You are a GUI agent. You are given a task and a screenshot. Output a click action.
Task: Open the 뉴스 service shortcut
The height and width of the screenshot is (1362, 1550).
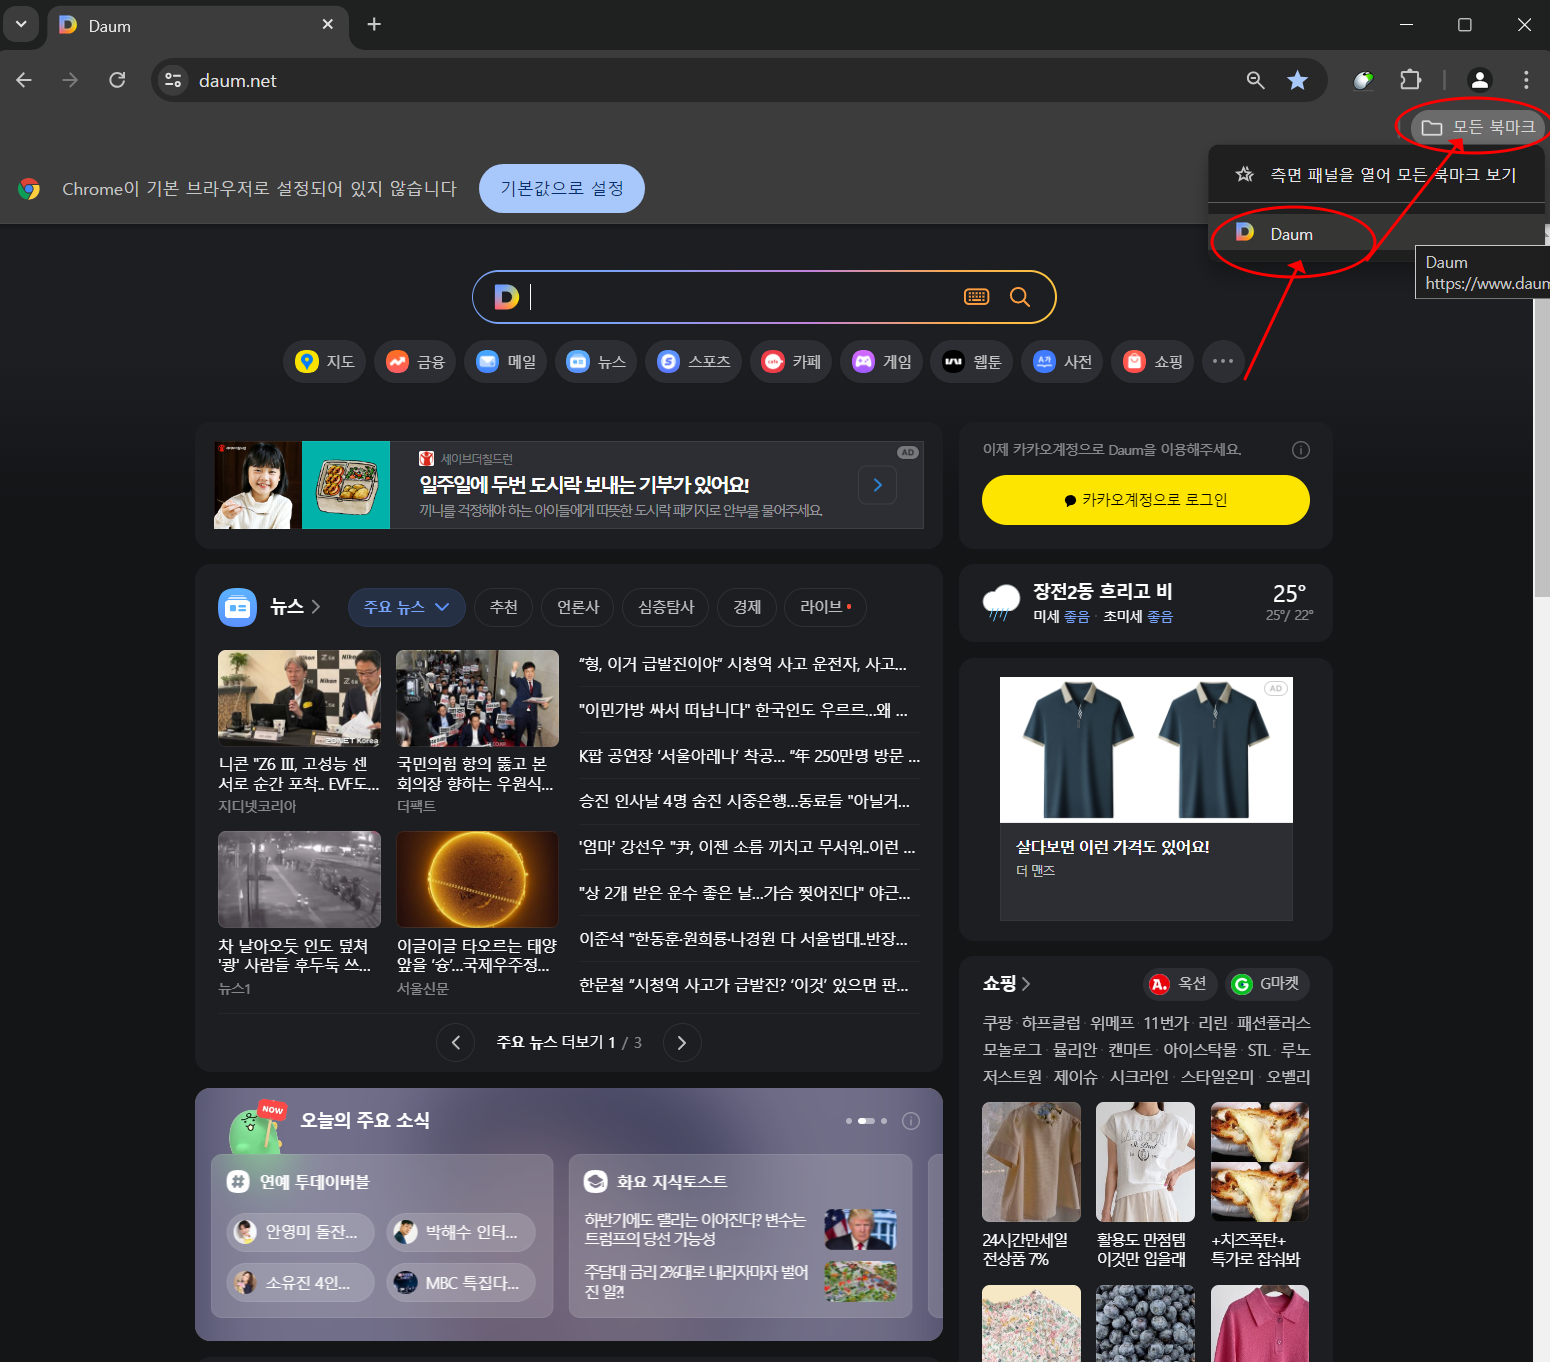click(597, 361)
